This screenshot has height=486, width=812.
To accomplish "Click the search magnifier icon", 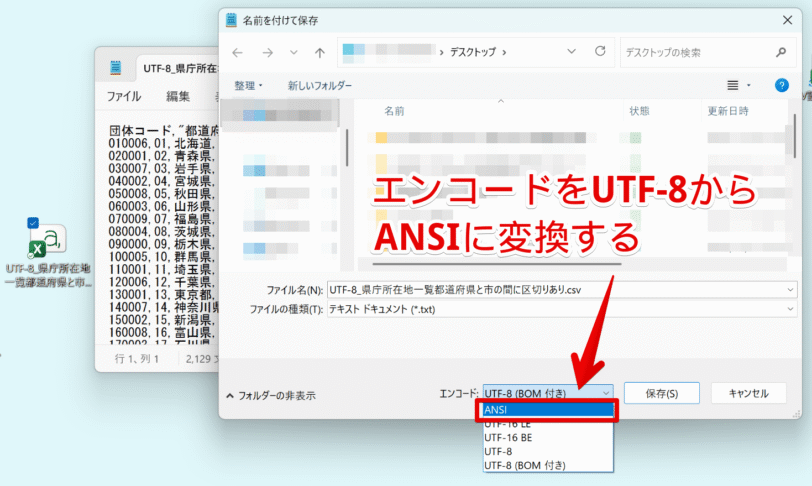I will [781, 52].
